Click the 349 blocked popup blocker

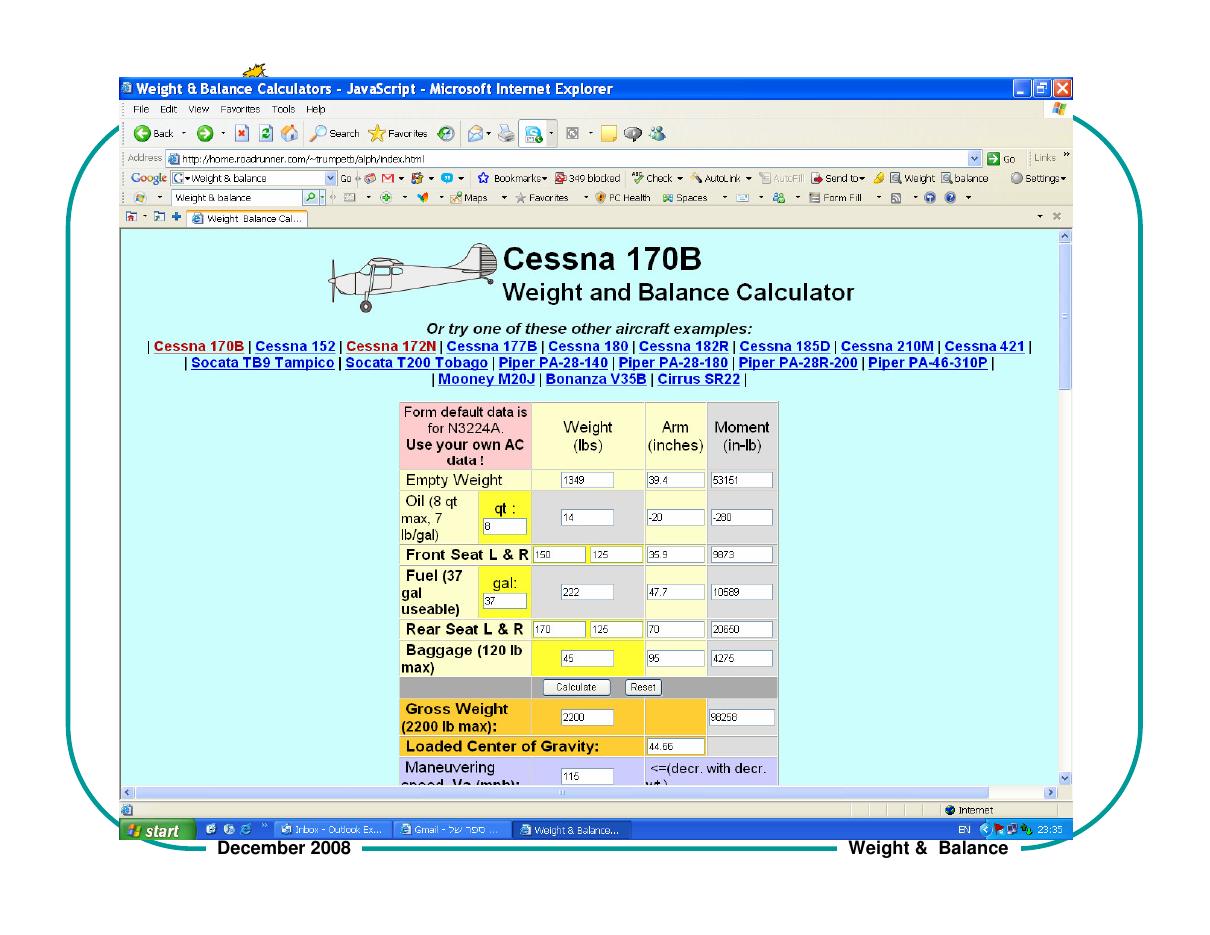586,178
